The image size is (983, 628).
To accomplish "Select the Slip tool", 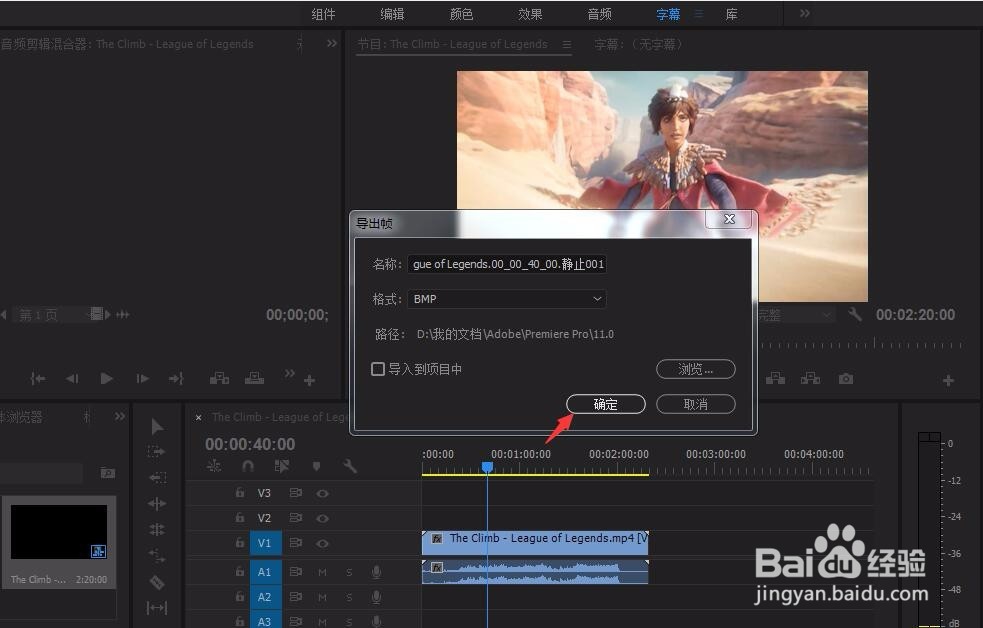I will (157, 608).
